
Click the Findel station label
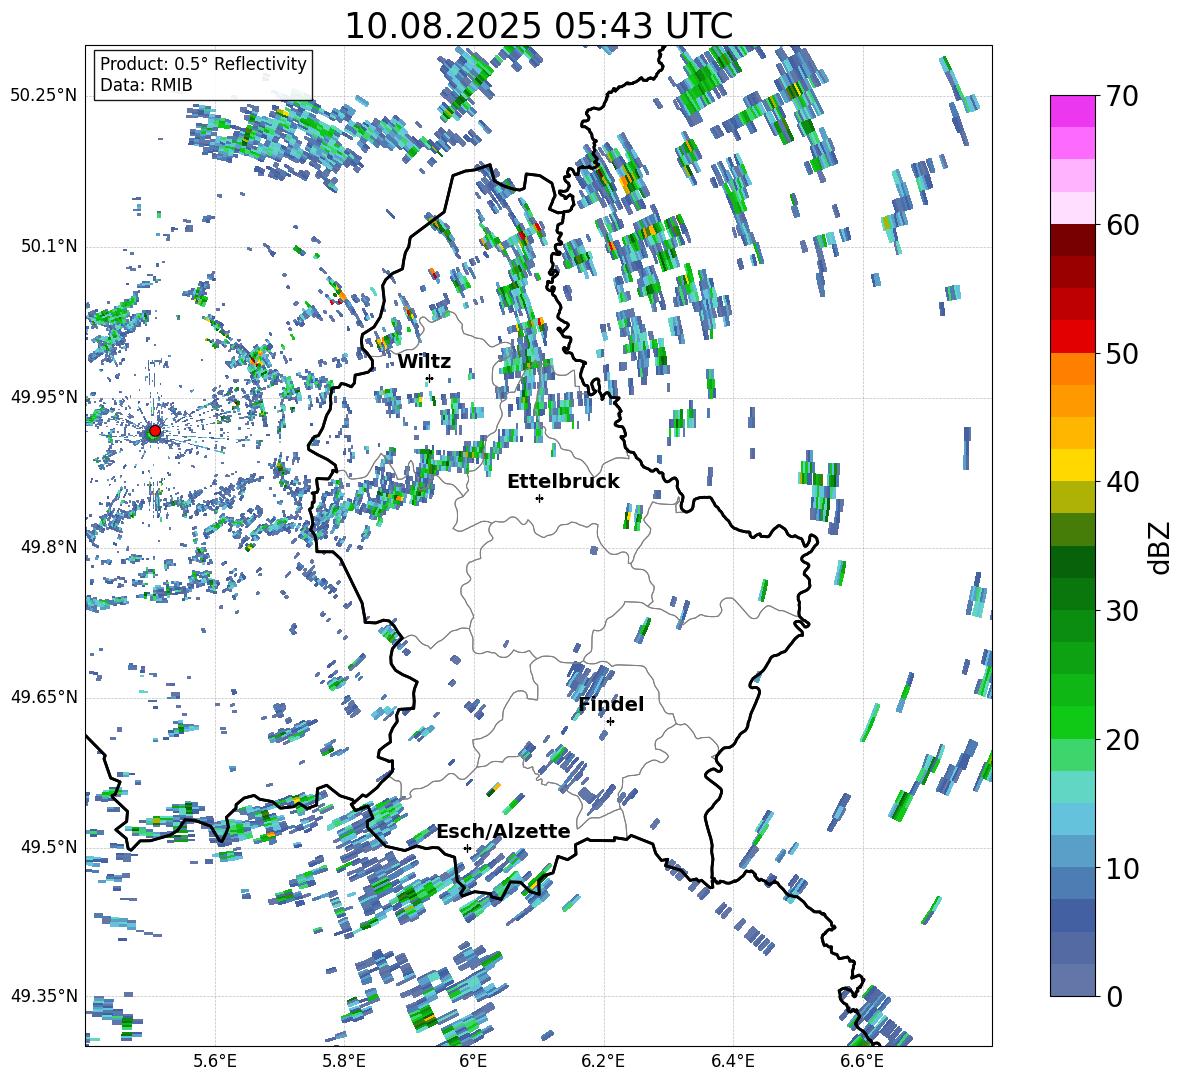pos(611,704)
